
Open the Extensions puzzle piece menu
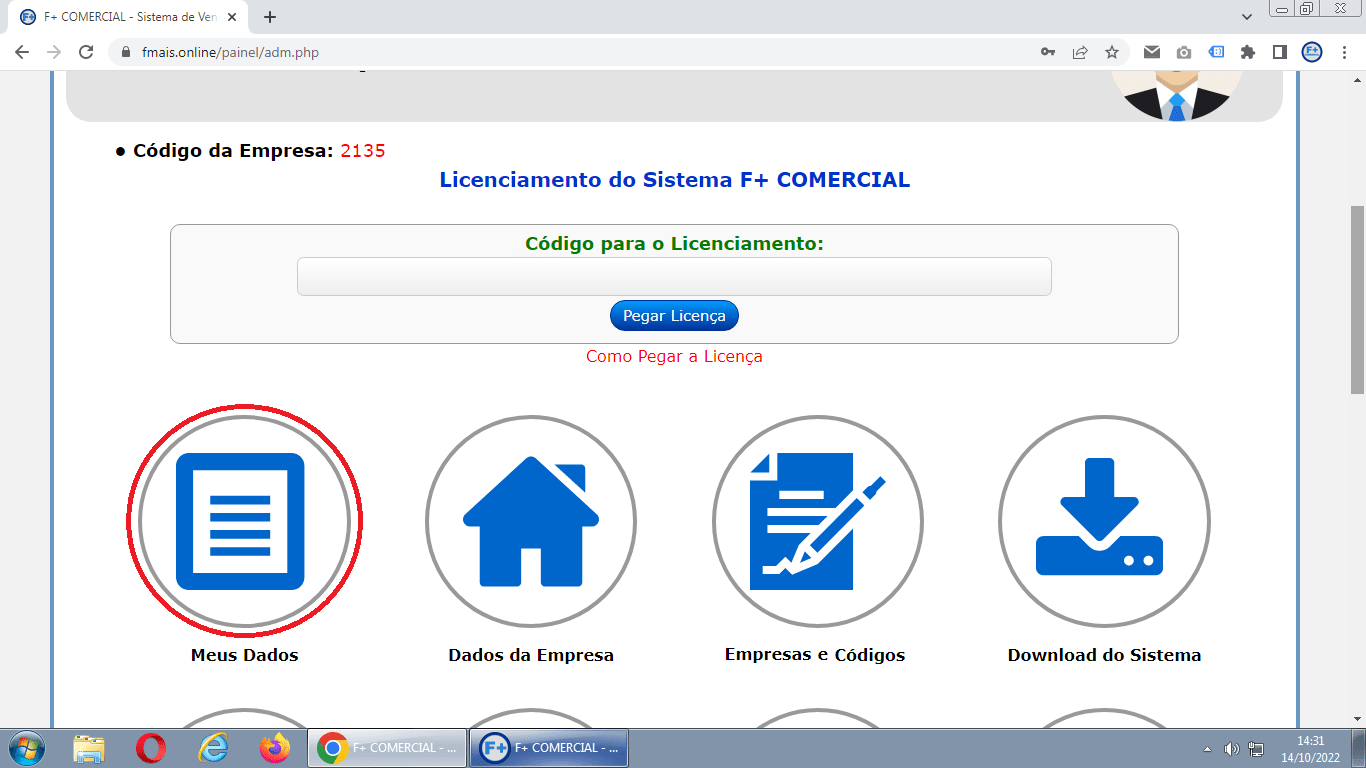(1248, 52)
